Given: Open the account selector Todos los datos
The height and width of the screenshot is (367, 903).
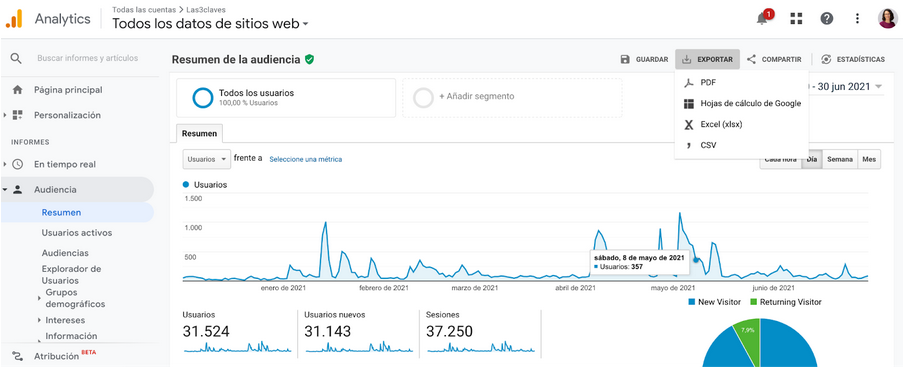Looking at the screenshot, I should 210,24.
